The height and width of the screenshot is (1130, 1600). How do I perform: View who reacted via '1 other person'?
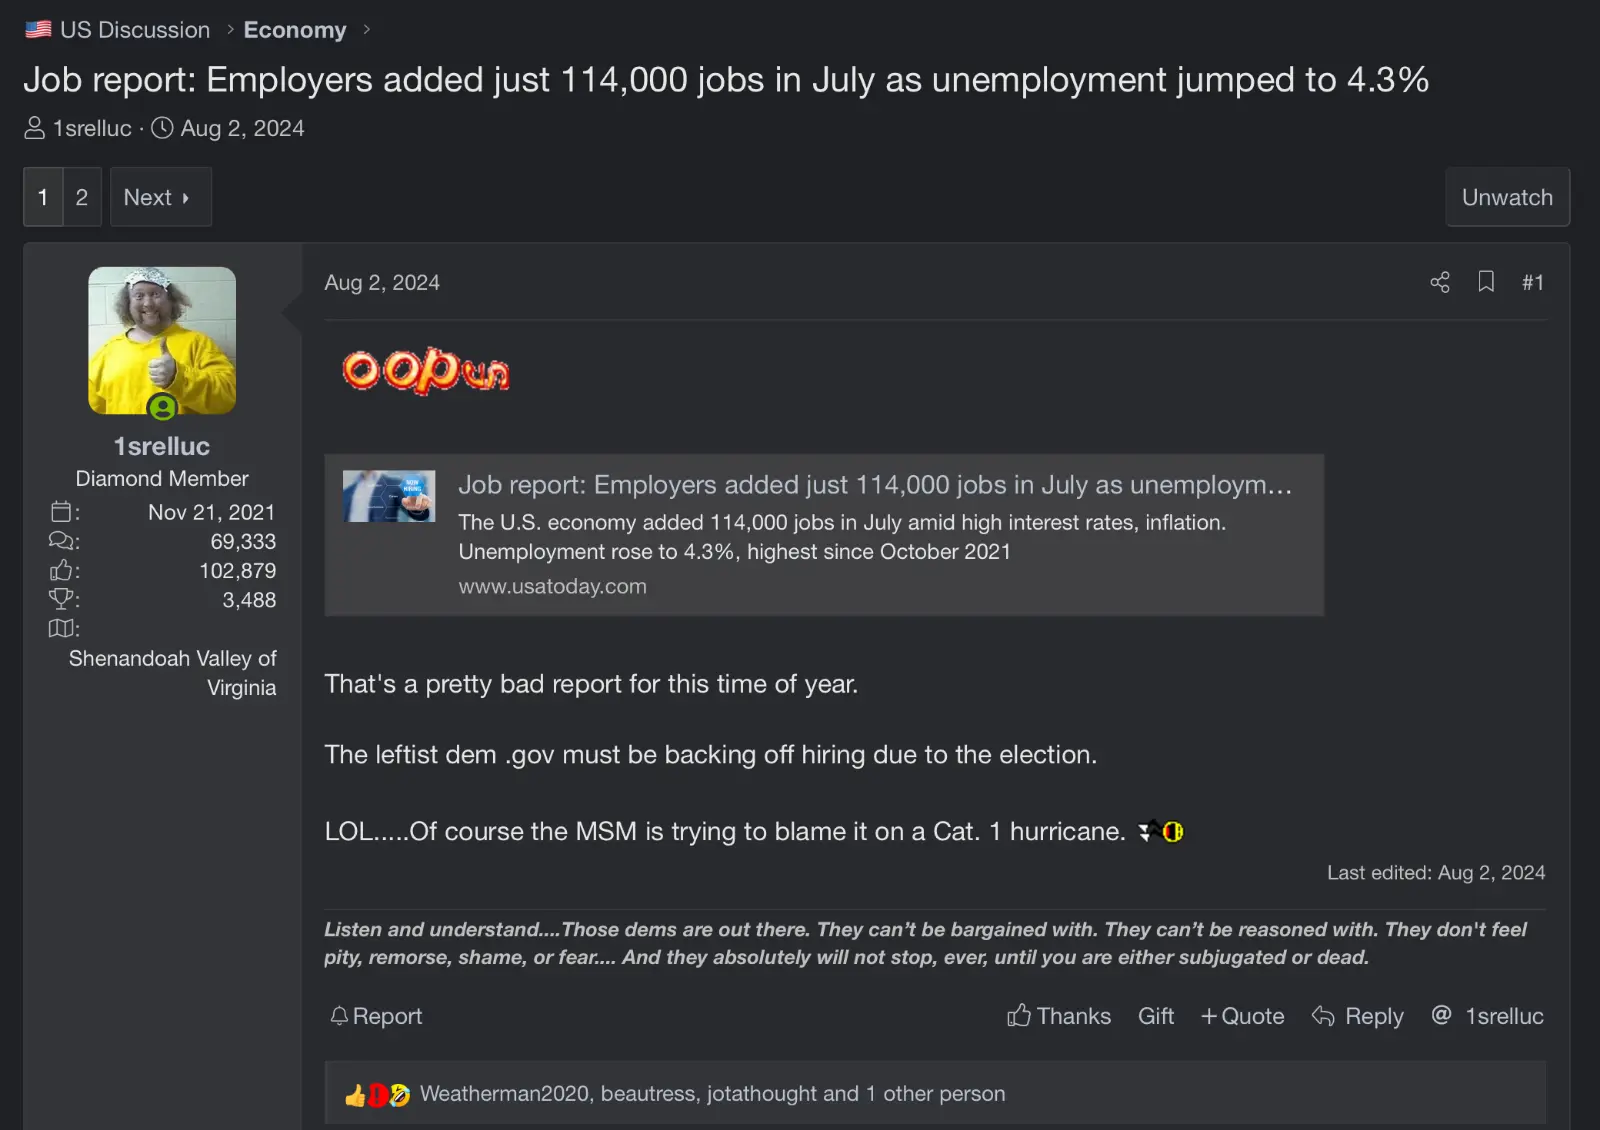pyautogui.click(x=935, y=1094)
